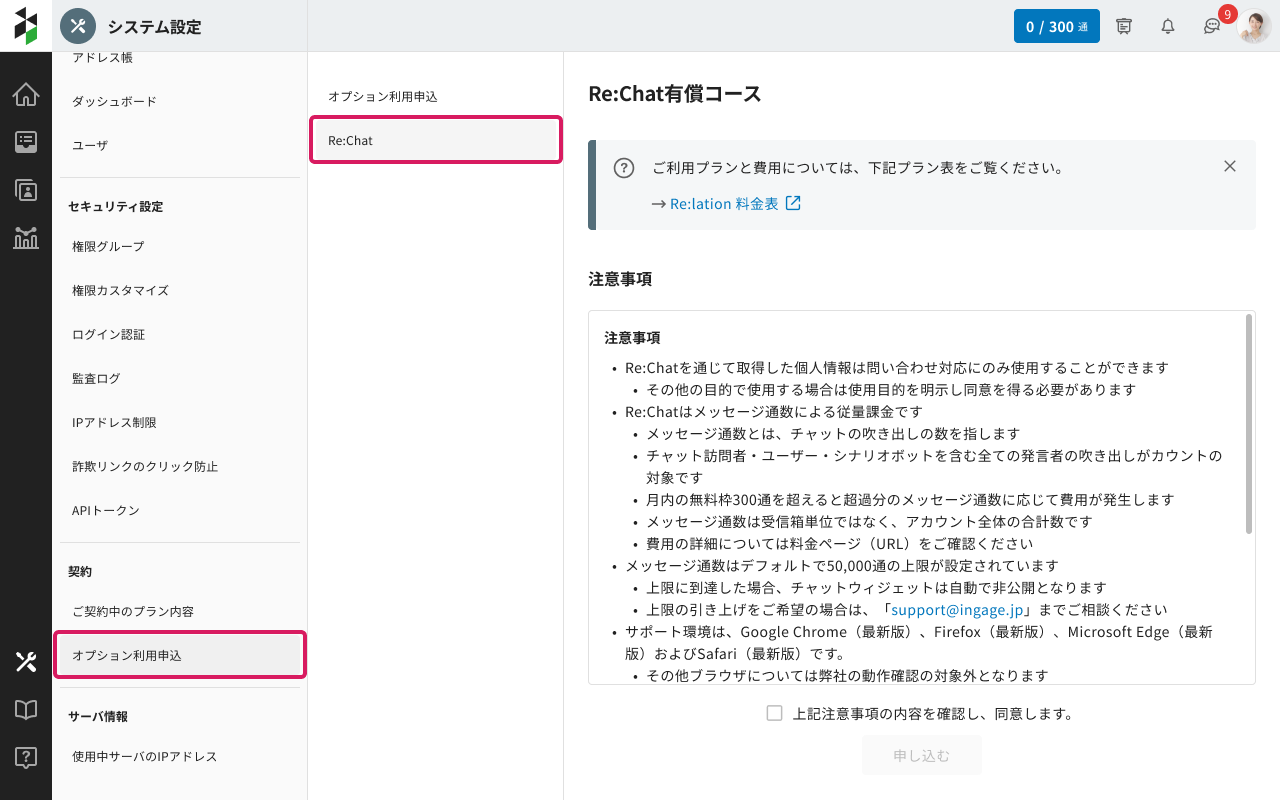Click the 注意事項 box scrollbar
The image size is (1280, 800).
tap(1248, 424)
